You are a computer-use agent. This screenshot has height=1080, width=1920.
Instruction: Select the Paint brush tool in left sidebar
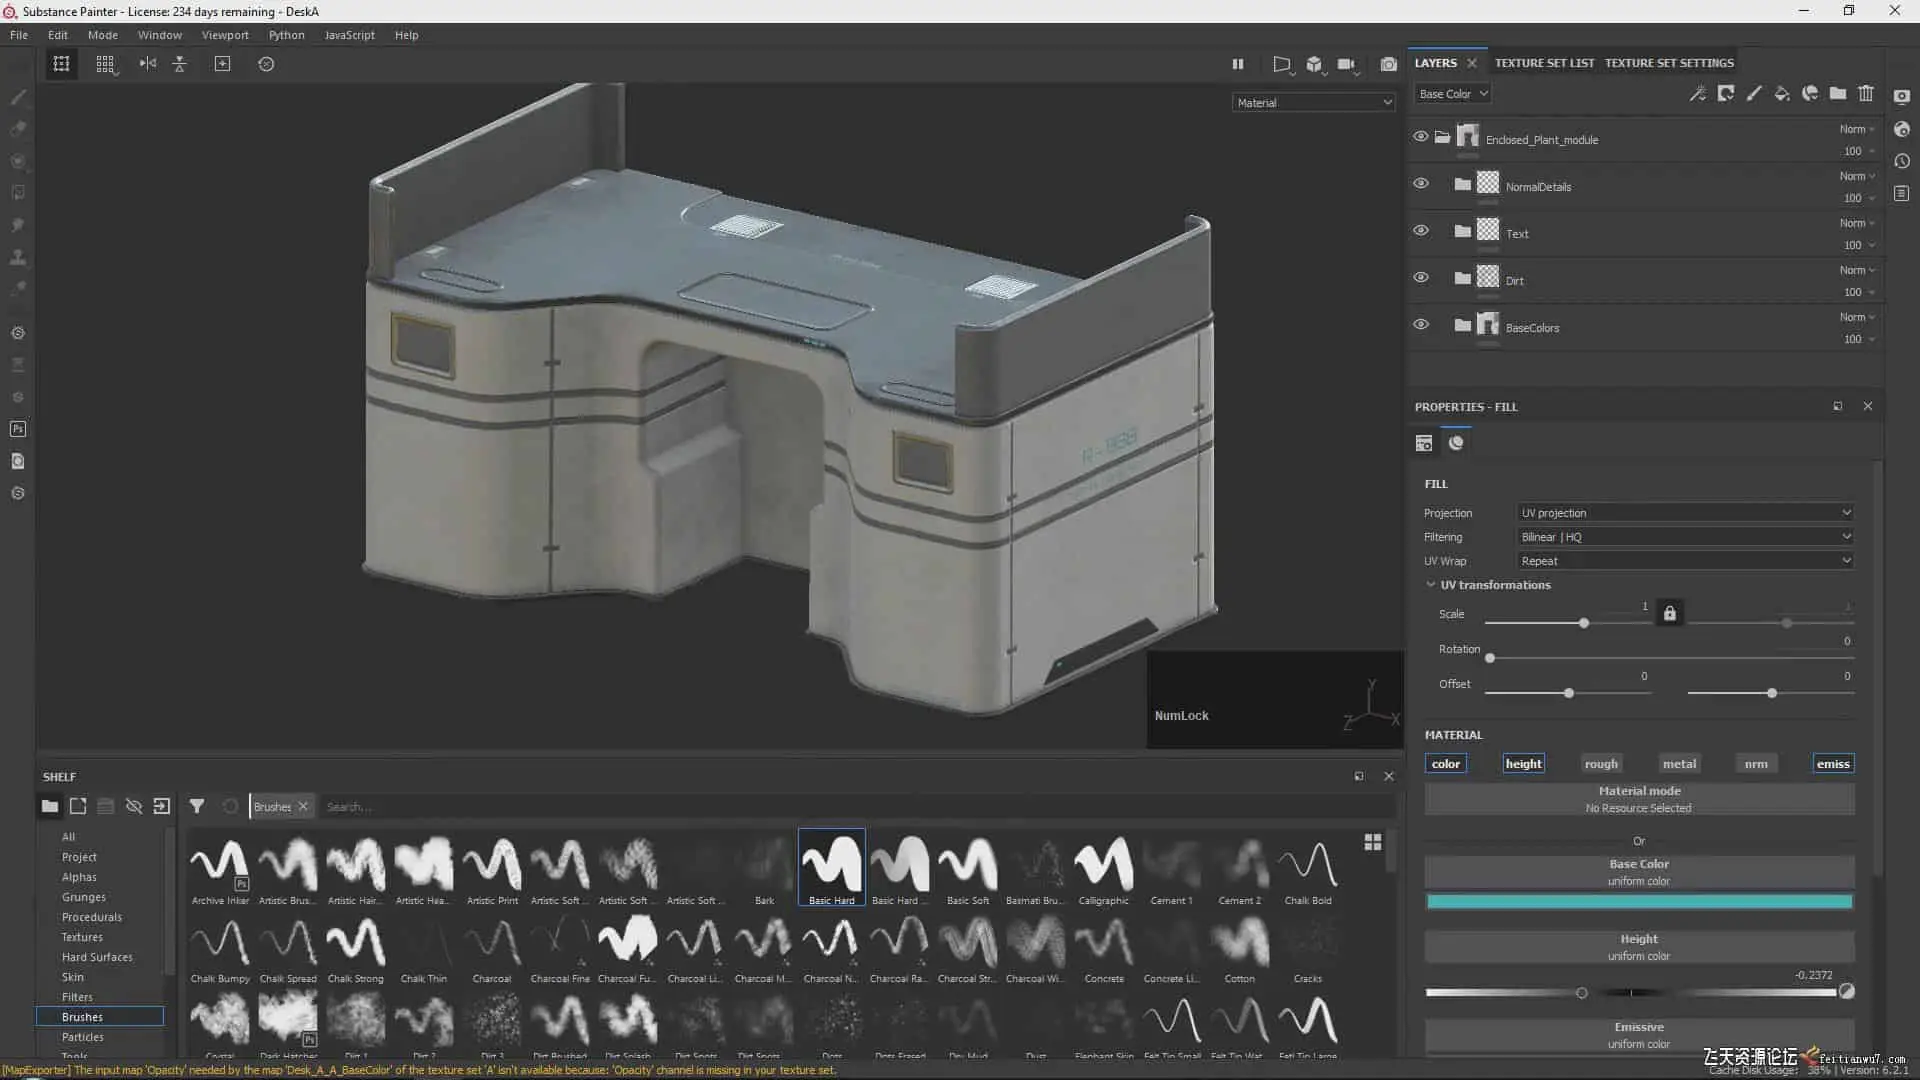tap(18, 97)
